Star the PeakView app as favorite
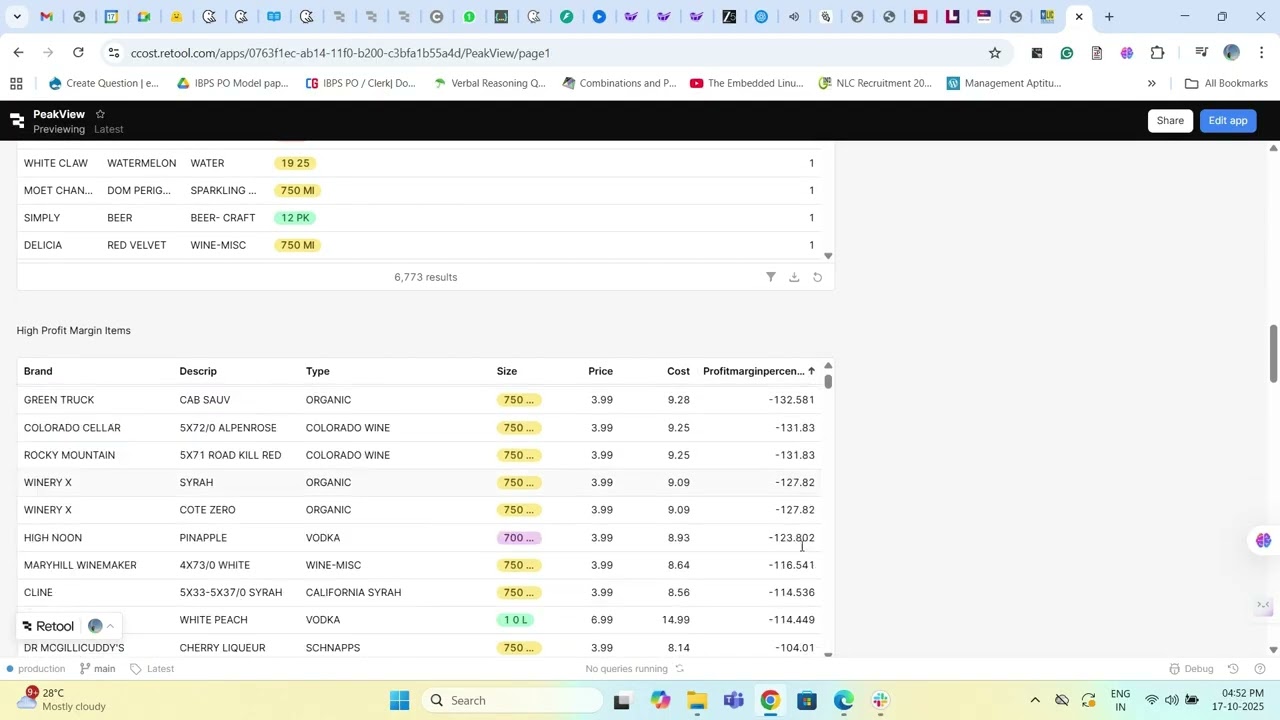Image resolution: width=1280 pixels, height=720 pixels. [100, 114]
